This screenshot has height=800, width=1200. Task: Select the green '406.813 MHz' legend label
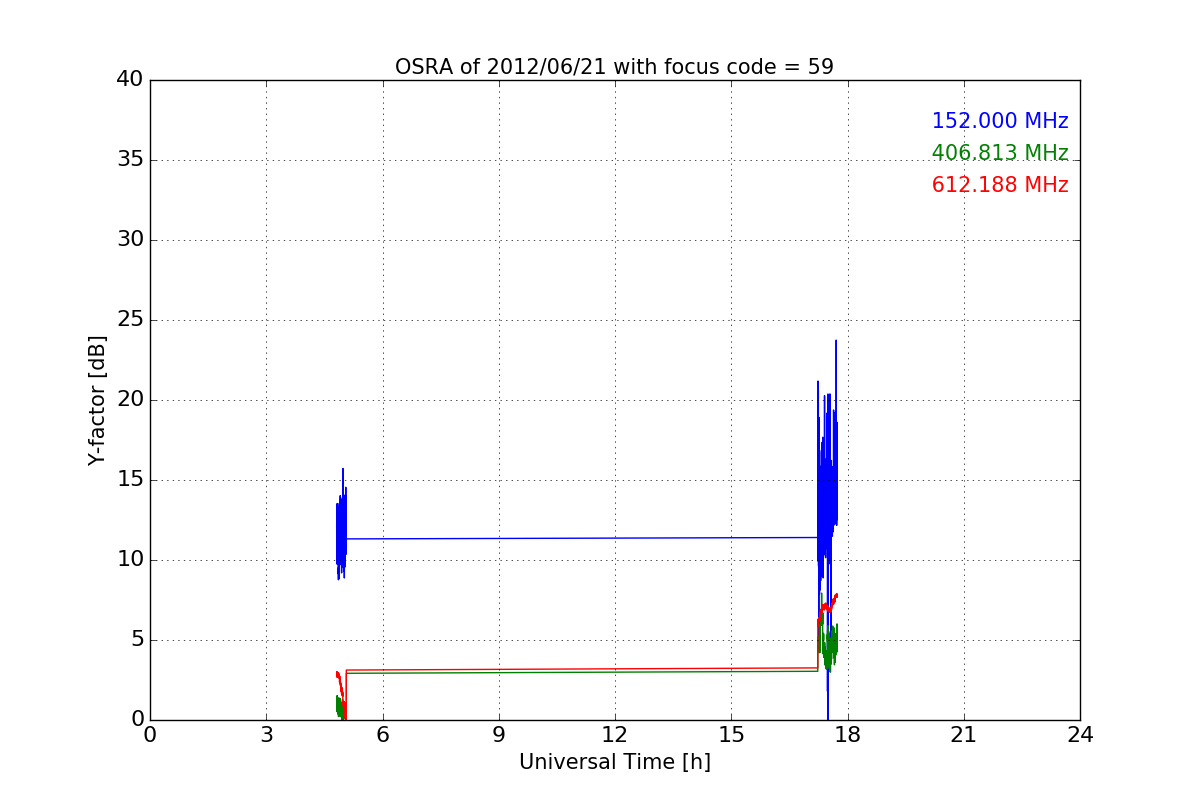click(x=1000, y=153)
